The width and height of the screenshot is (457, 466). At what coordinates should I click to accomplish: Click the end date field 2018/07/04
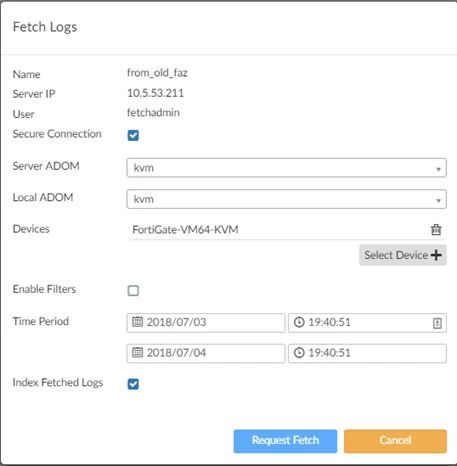(x=206, y=353)
